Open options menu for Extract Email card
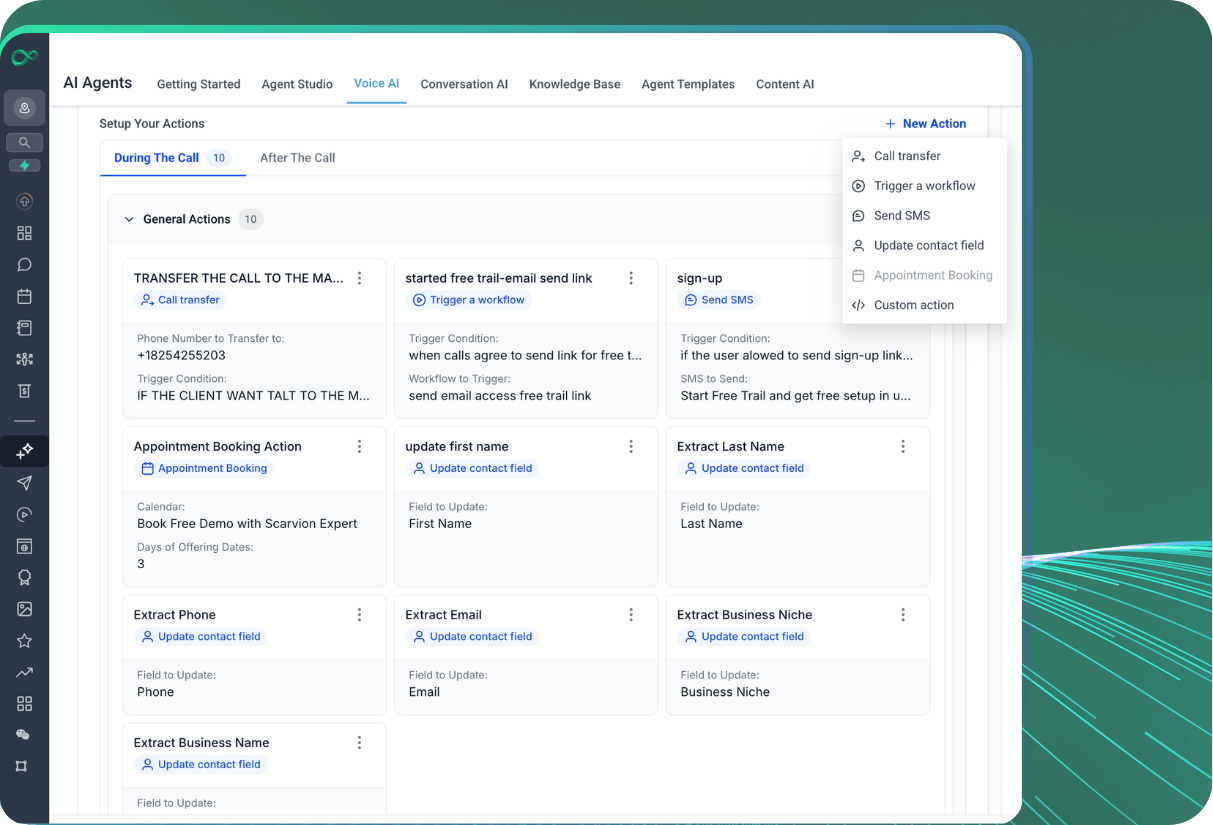 click(631, 615)
